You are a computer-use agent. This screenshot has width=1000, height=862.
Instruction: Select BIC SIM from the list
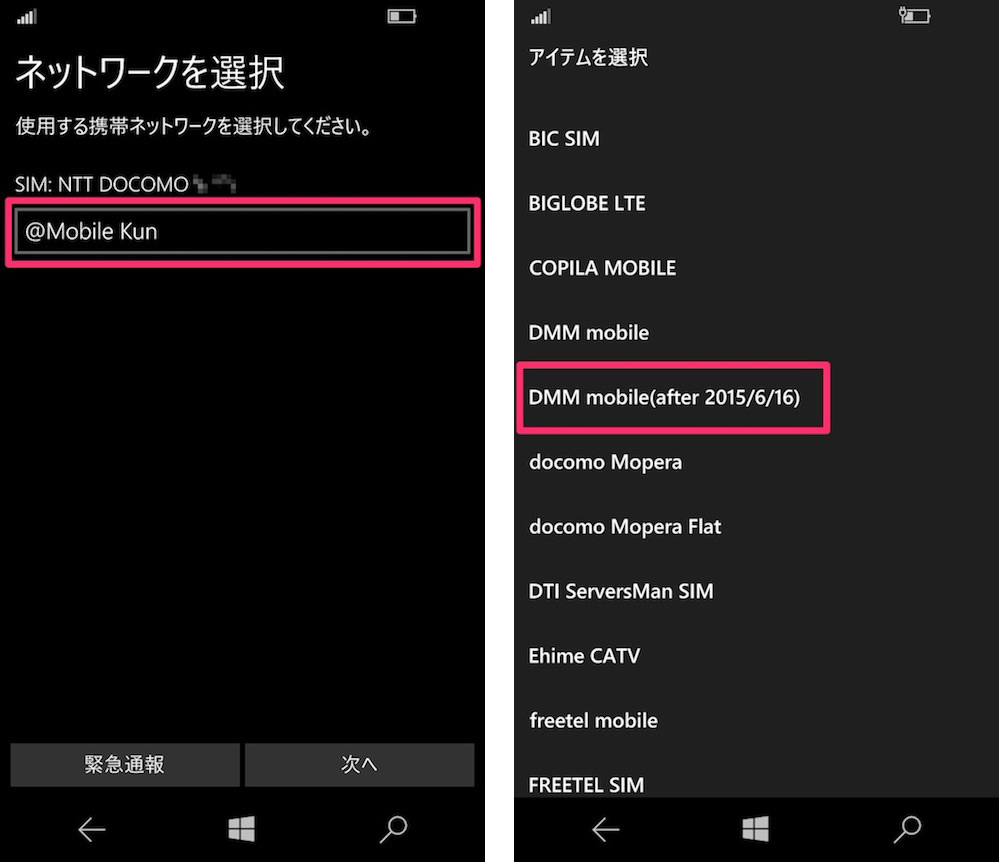tap(564, 138)
